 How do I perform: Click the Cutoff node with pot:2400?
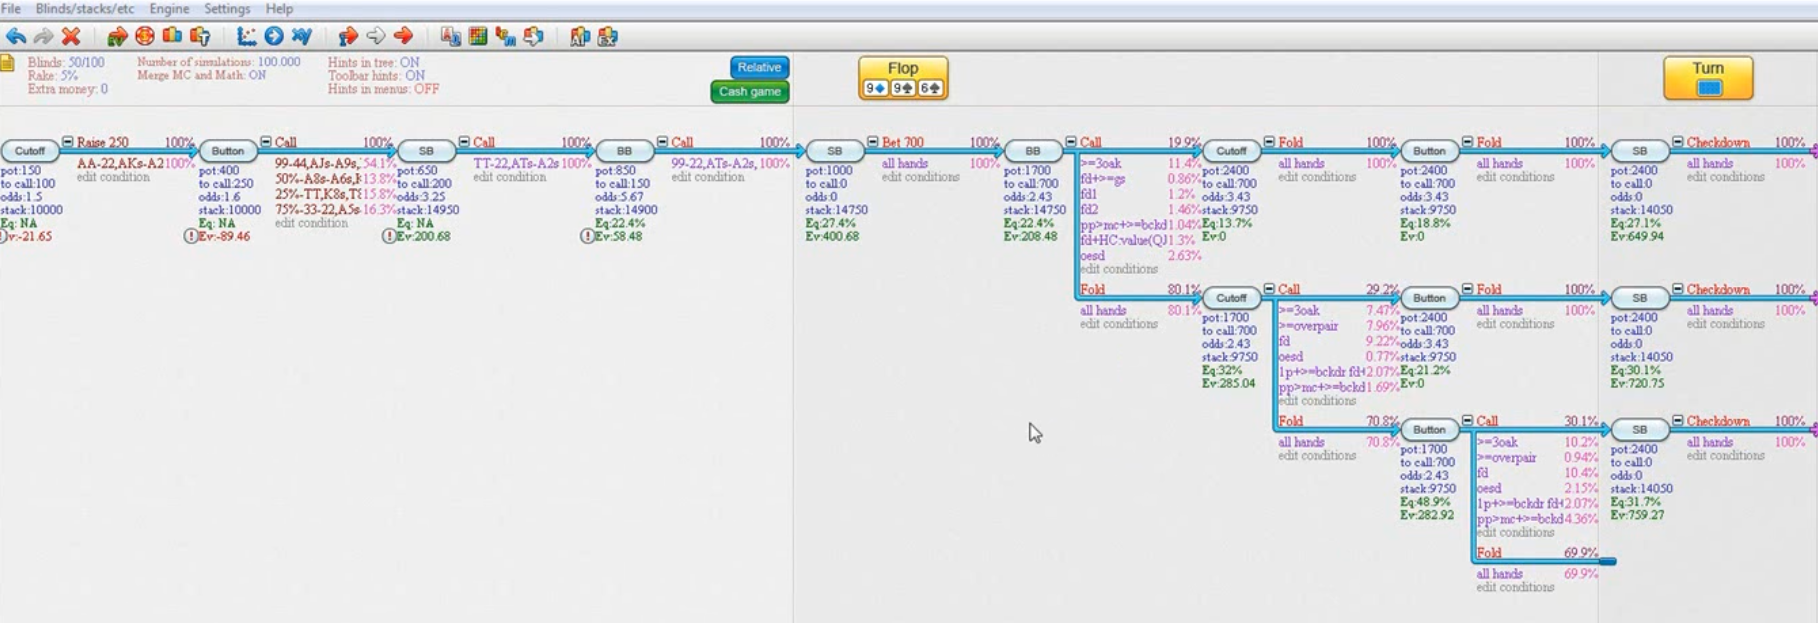point(1230,151)
